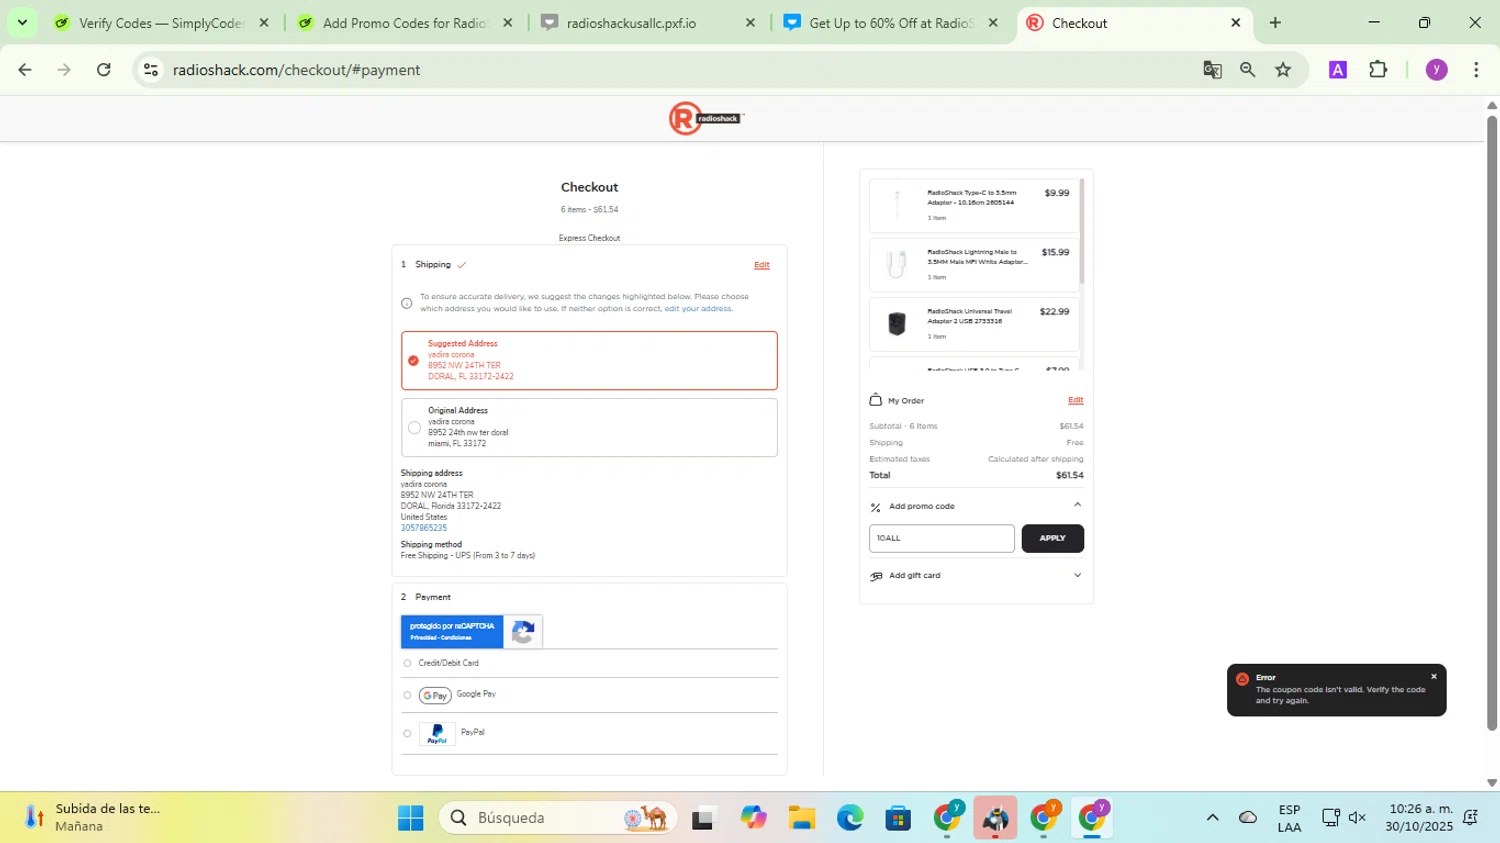Click the PayPal logo
This screenshot has height=843, width=1500.
(437, 734)
